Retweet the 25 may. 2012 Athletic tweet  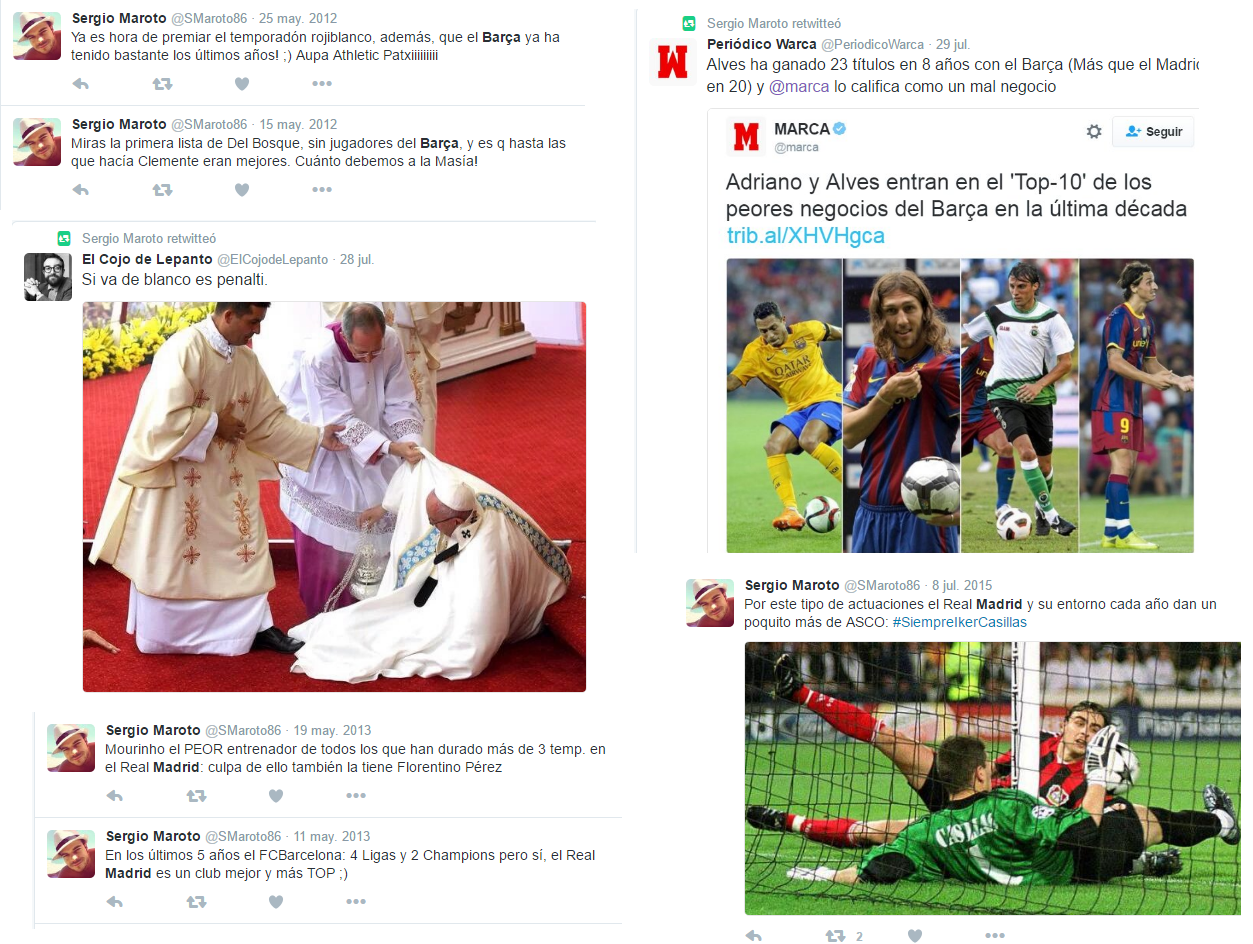pos(162,84)
